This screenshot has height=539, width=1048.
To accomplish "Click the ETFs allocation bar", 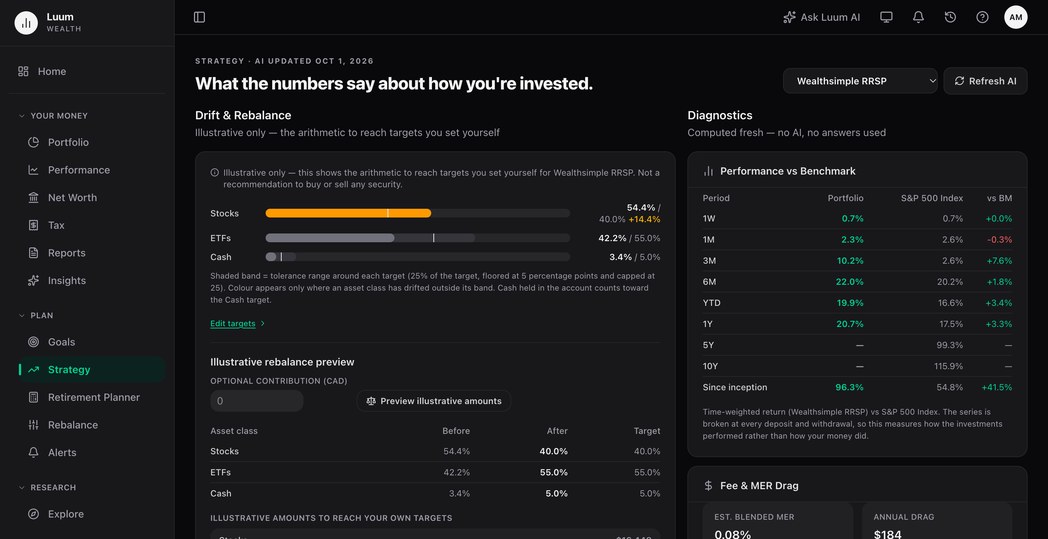I will (x=418, y=238).
